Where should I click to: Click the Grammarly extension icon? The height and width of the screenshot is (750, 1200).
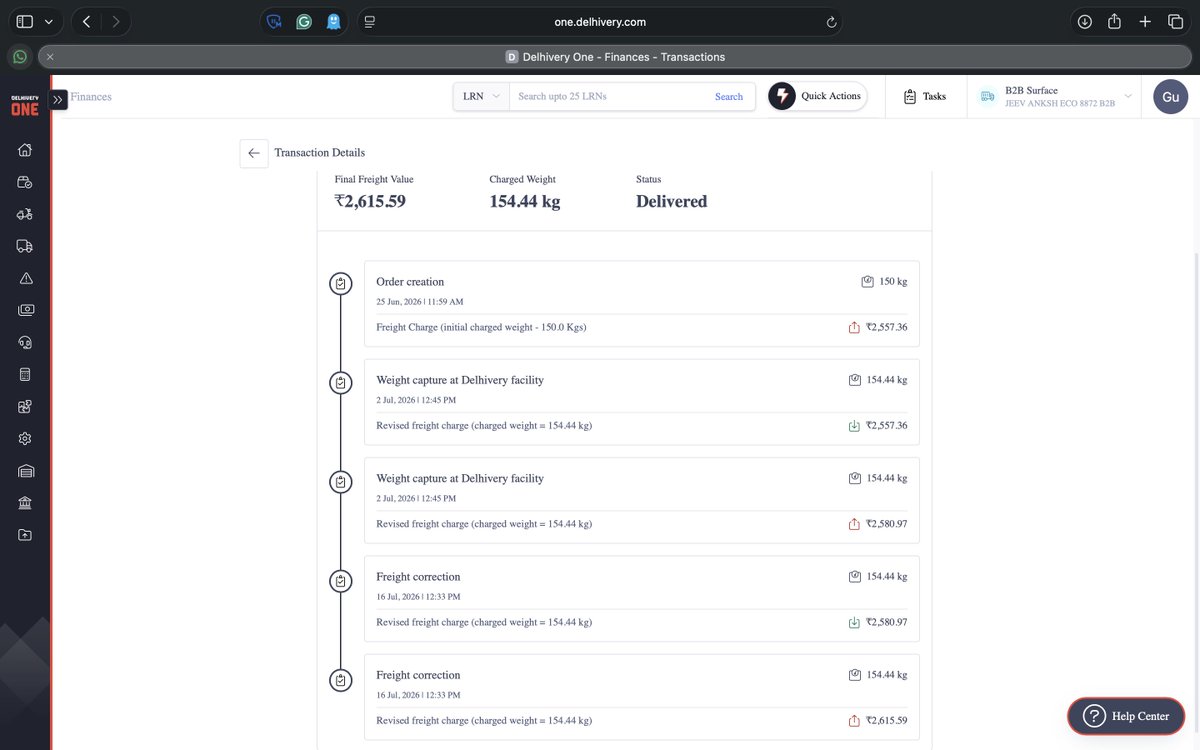pyautogui.click(x=304, y=21)
